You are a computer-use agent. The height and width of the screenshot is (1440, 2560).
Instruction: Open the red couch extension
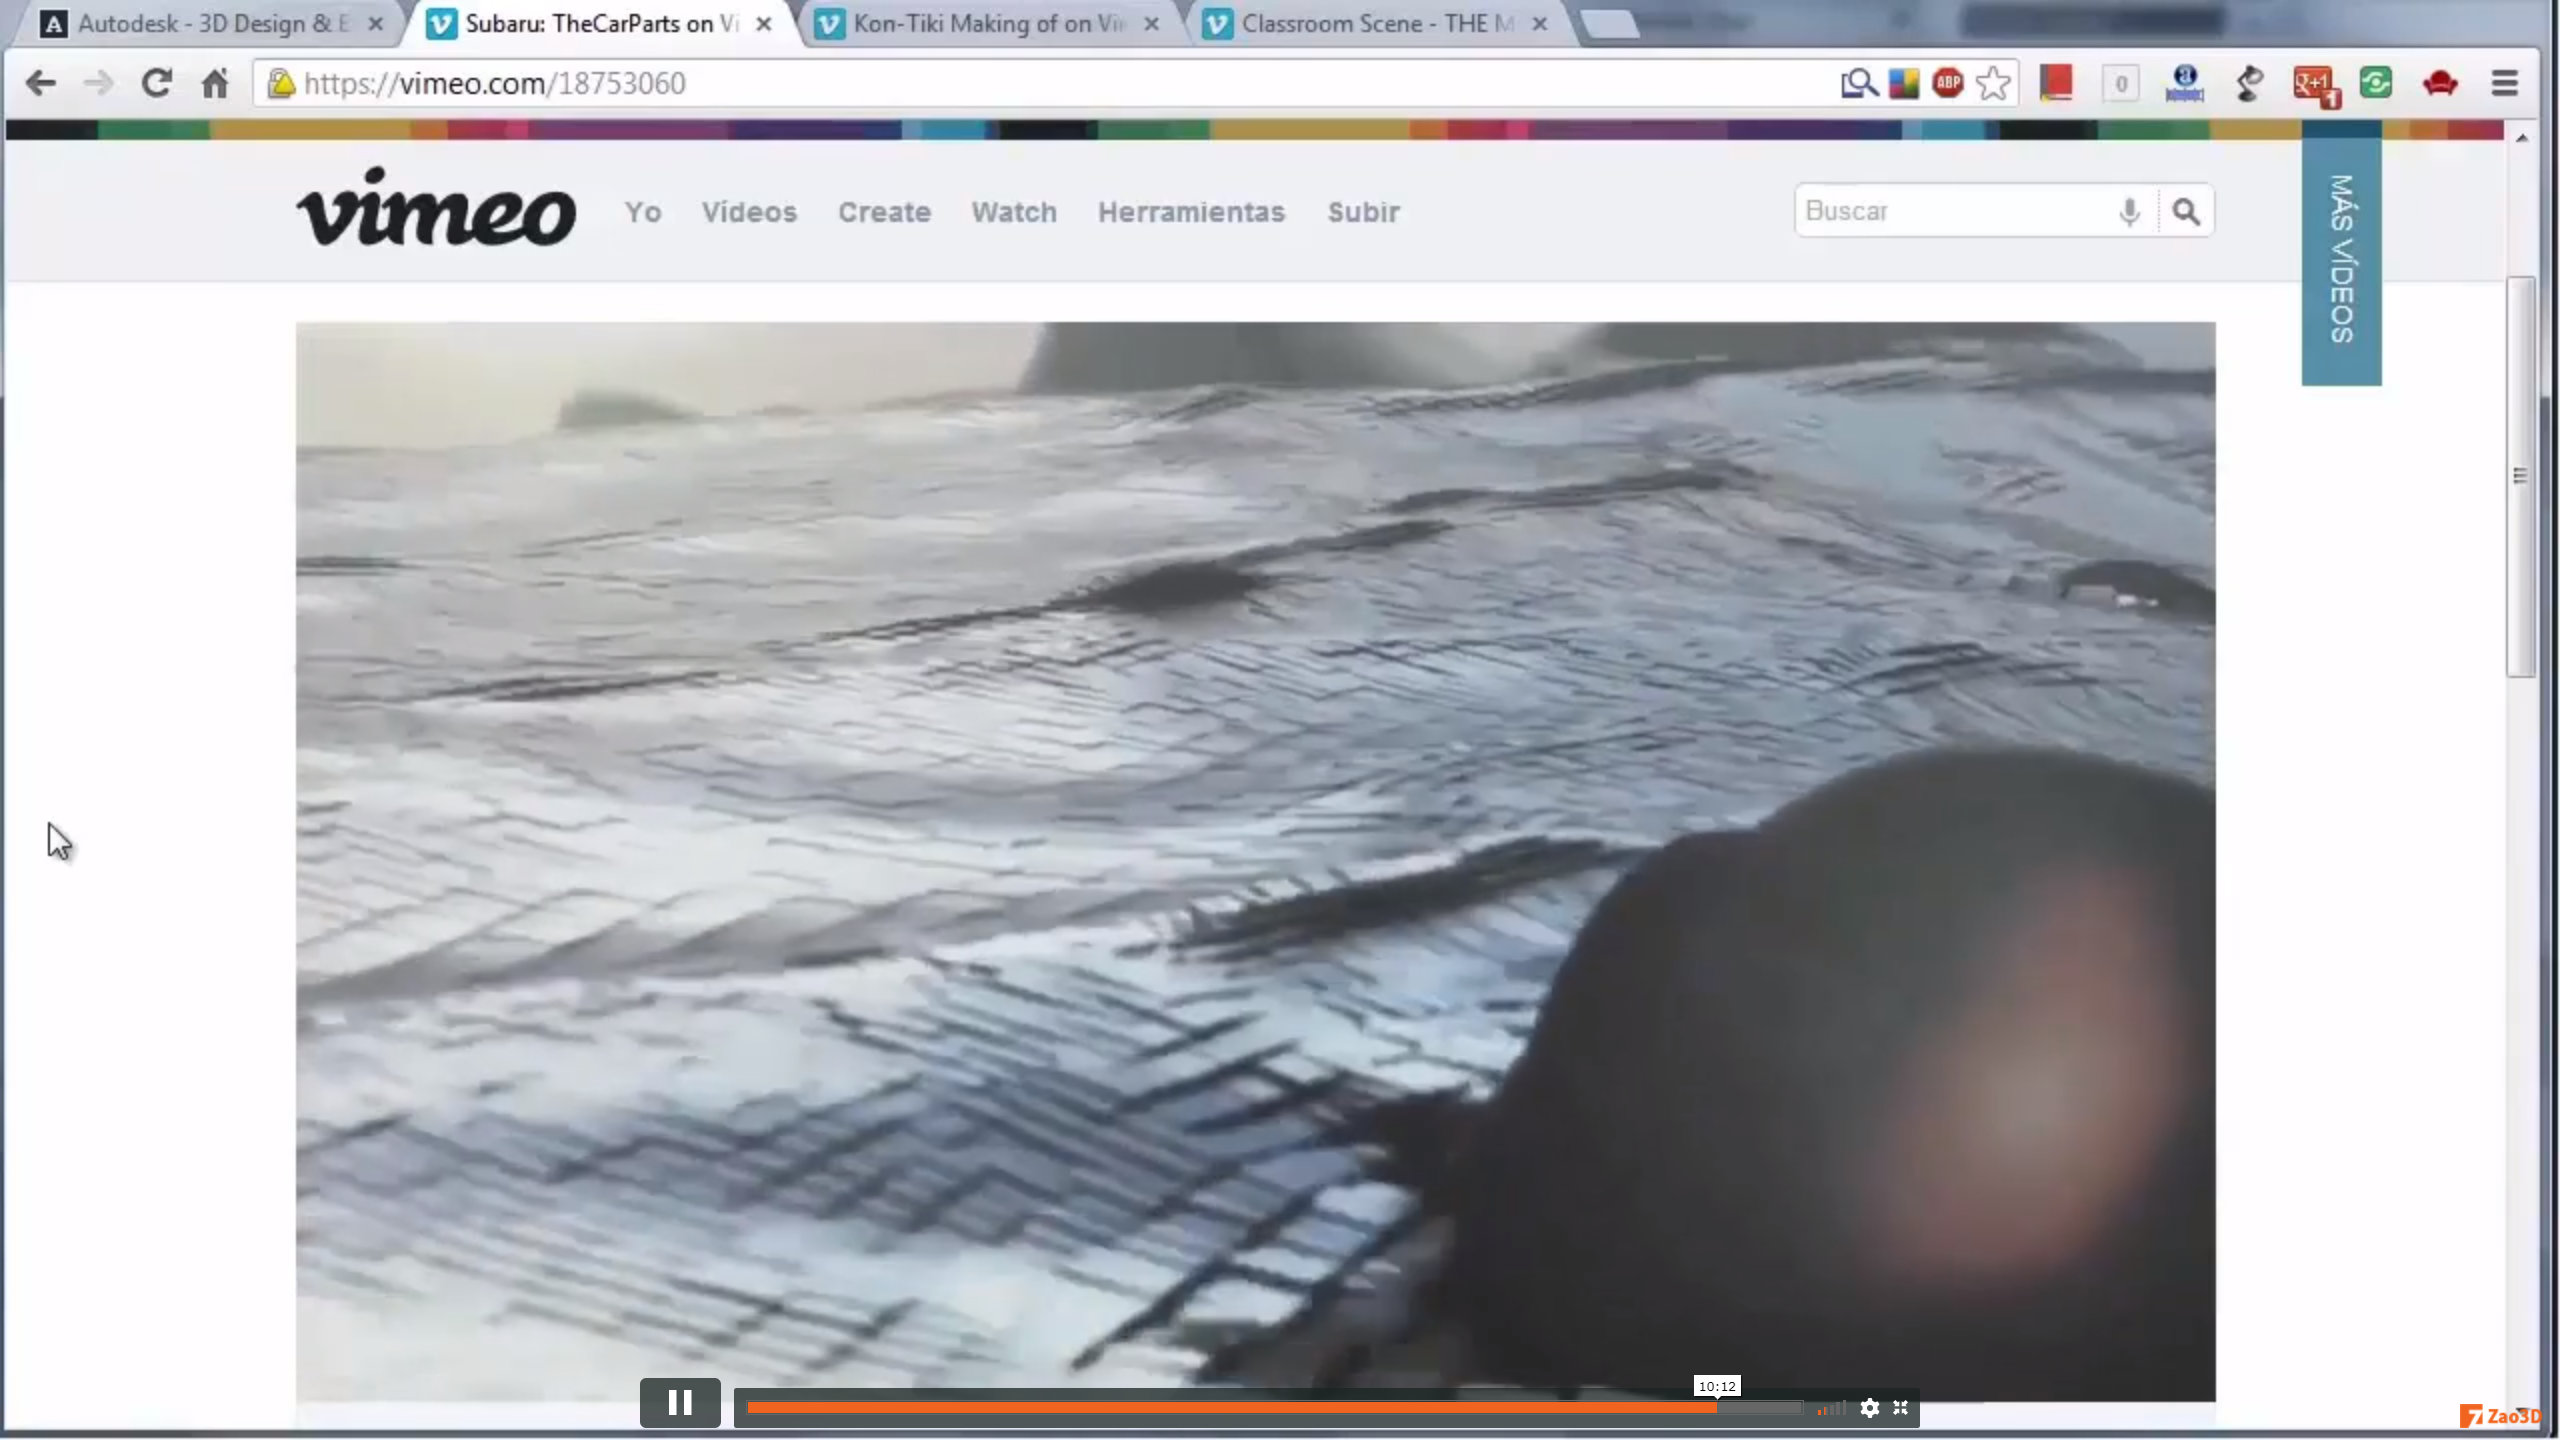[2440, 83]
